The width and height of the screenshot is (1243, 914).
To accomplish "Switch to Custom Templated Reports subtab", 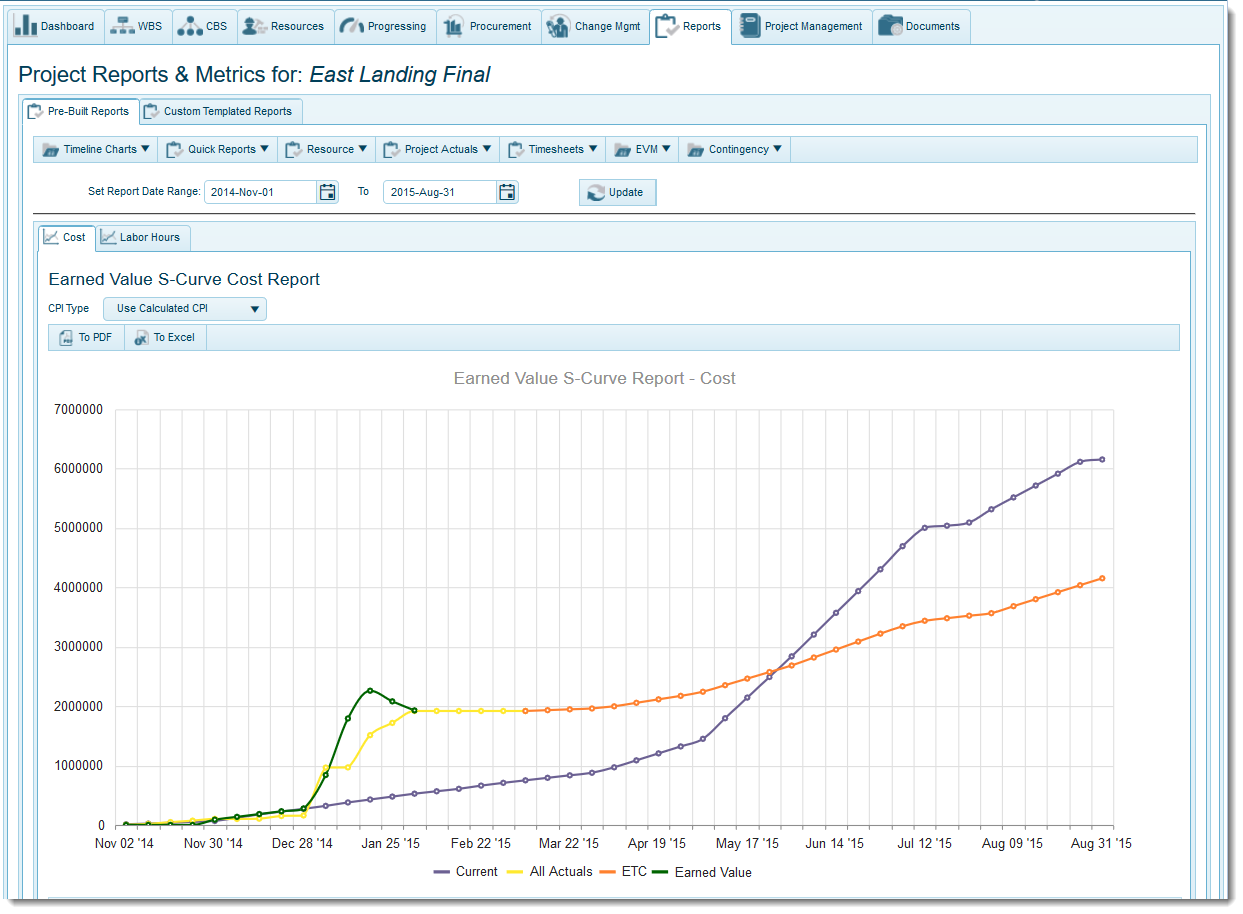I will tap(220, 111).
